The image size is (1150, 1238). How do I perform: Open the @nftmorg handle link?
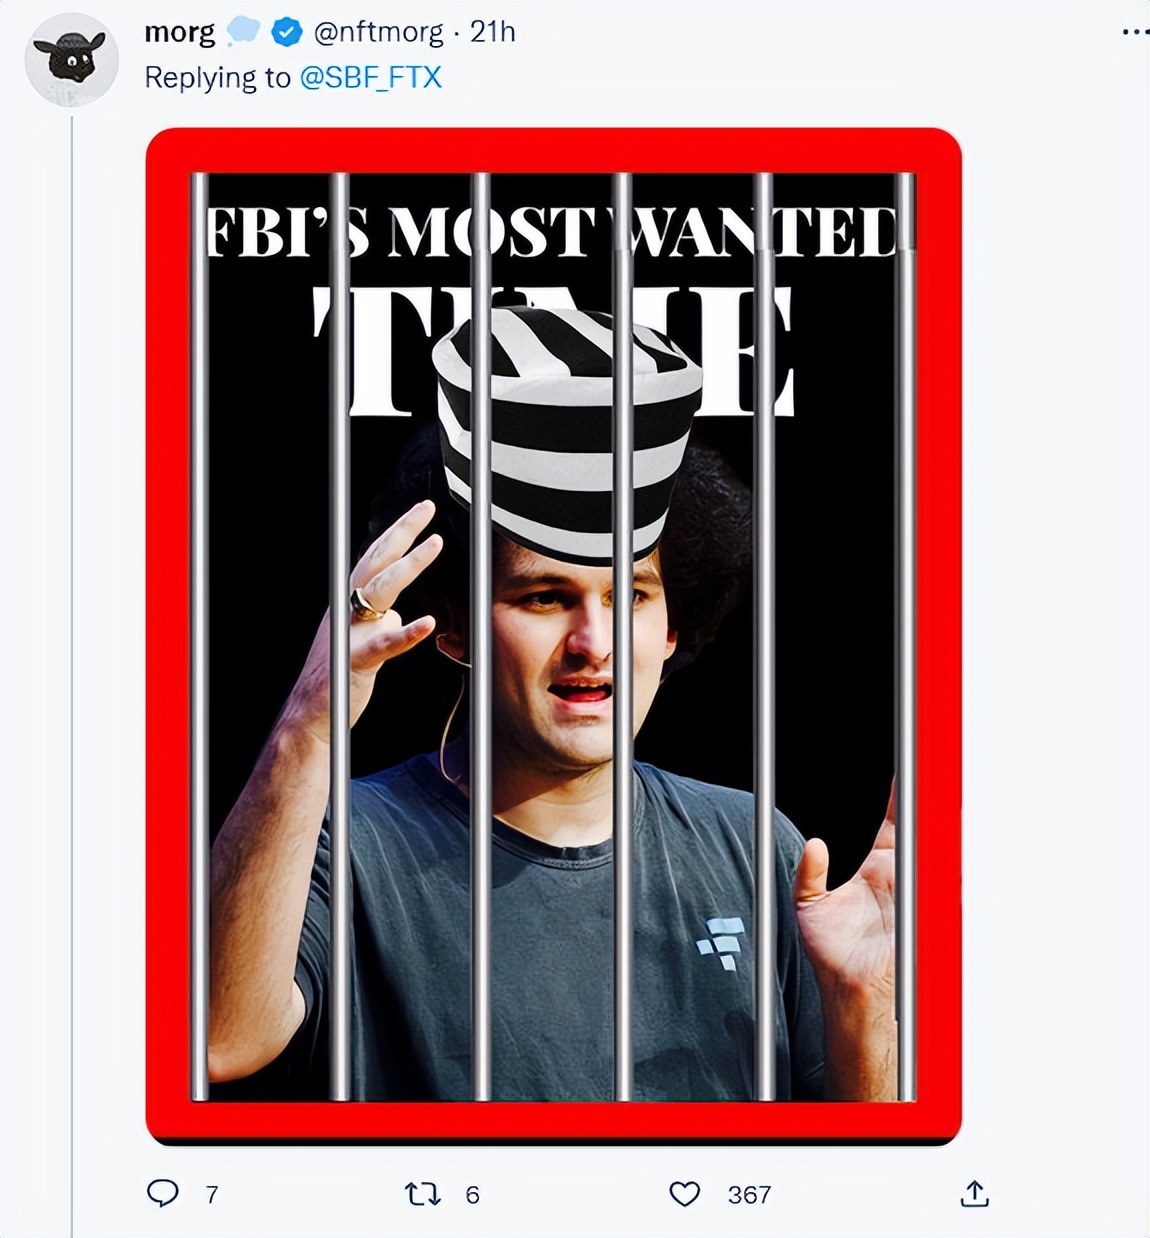tap(378, 33)
